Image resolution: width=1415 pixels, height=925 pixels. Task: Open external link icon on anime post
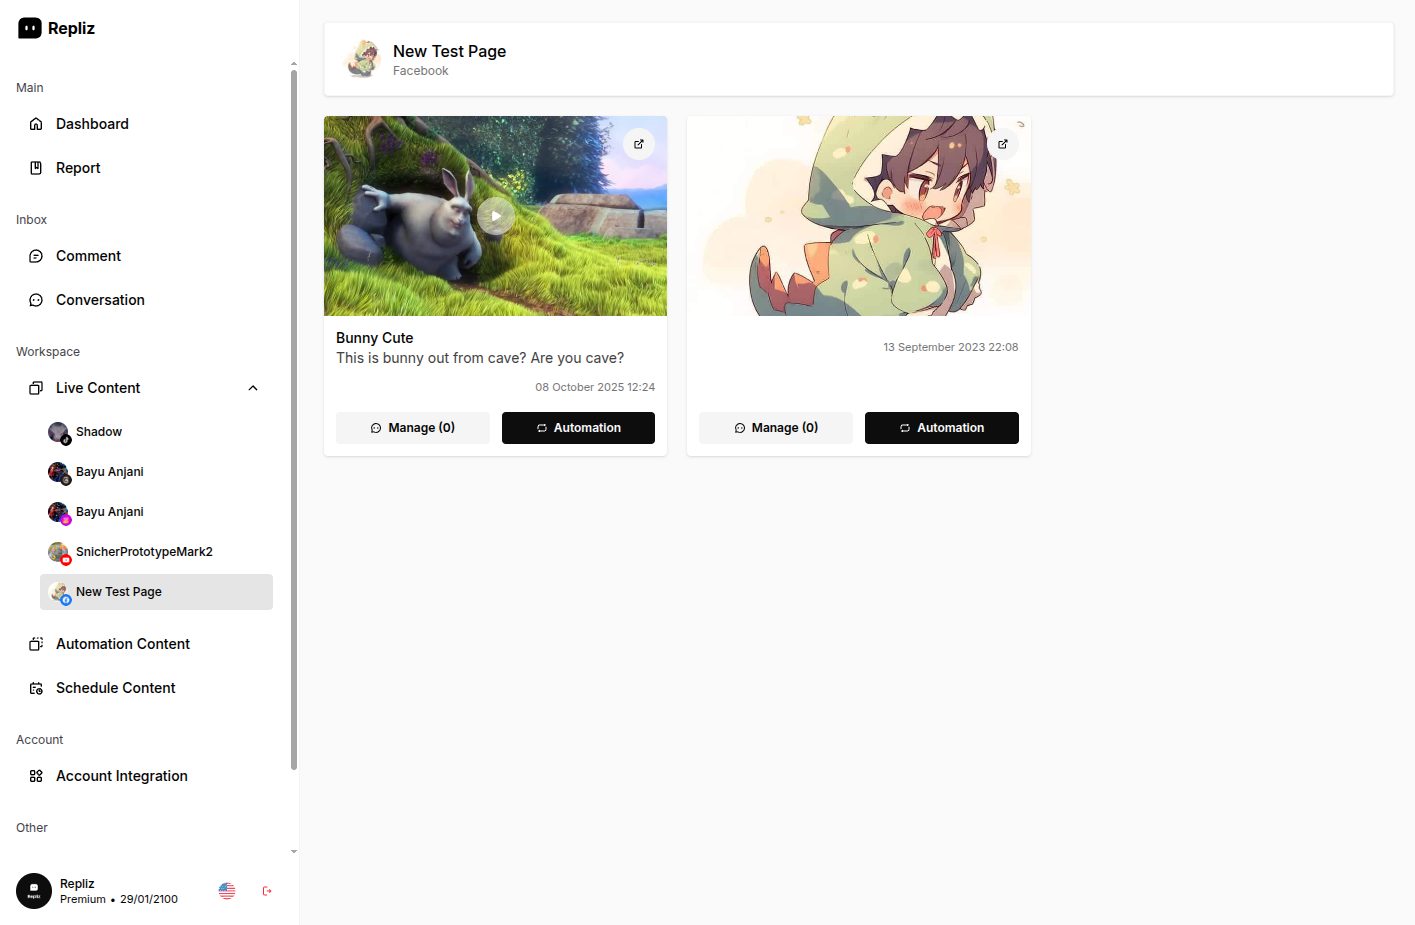pyautogui.click(x=1003, y=144)
